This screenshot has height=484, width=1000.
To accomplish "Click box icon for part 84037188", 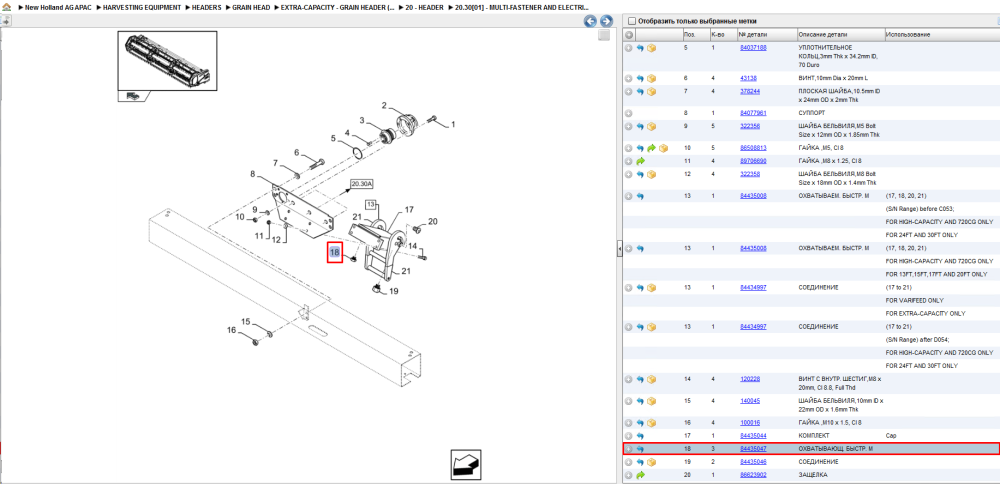I will (x=651, y=48).
